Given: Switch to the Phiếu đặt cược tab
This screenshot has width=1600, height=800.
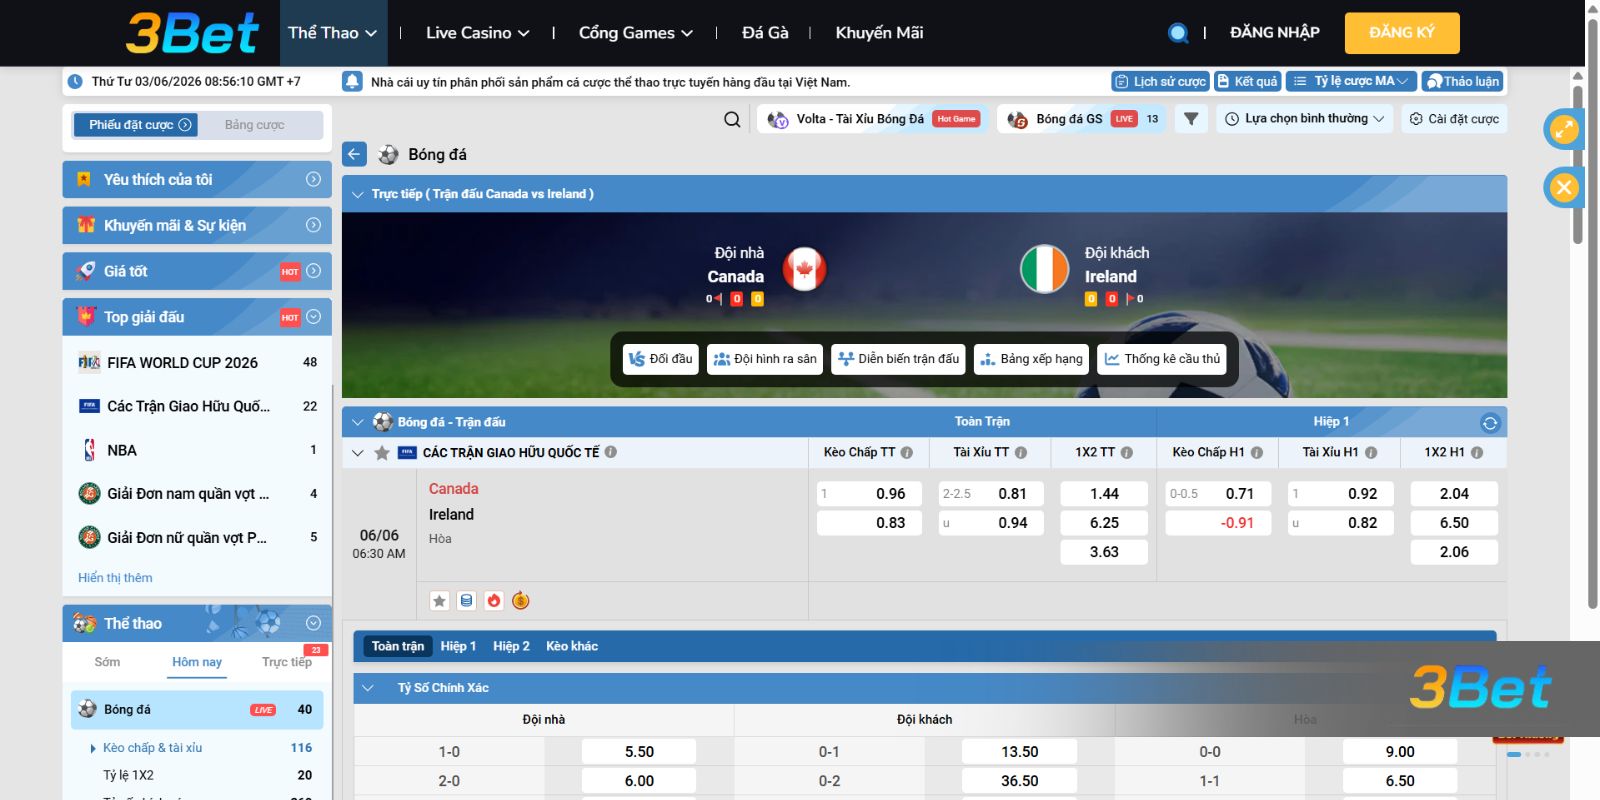Looking at the screenshot, I should pos(136,125).
